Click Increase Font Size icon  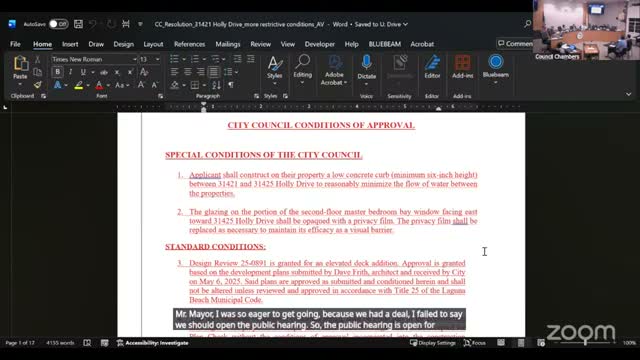(x=141, y=85)
